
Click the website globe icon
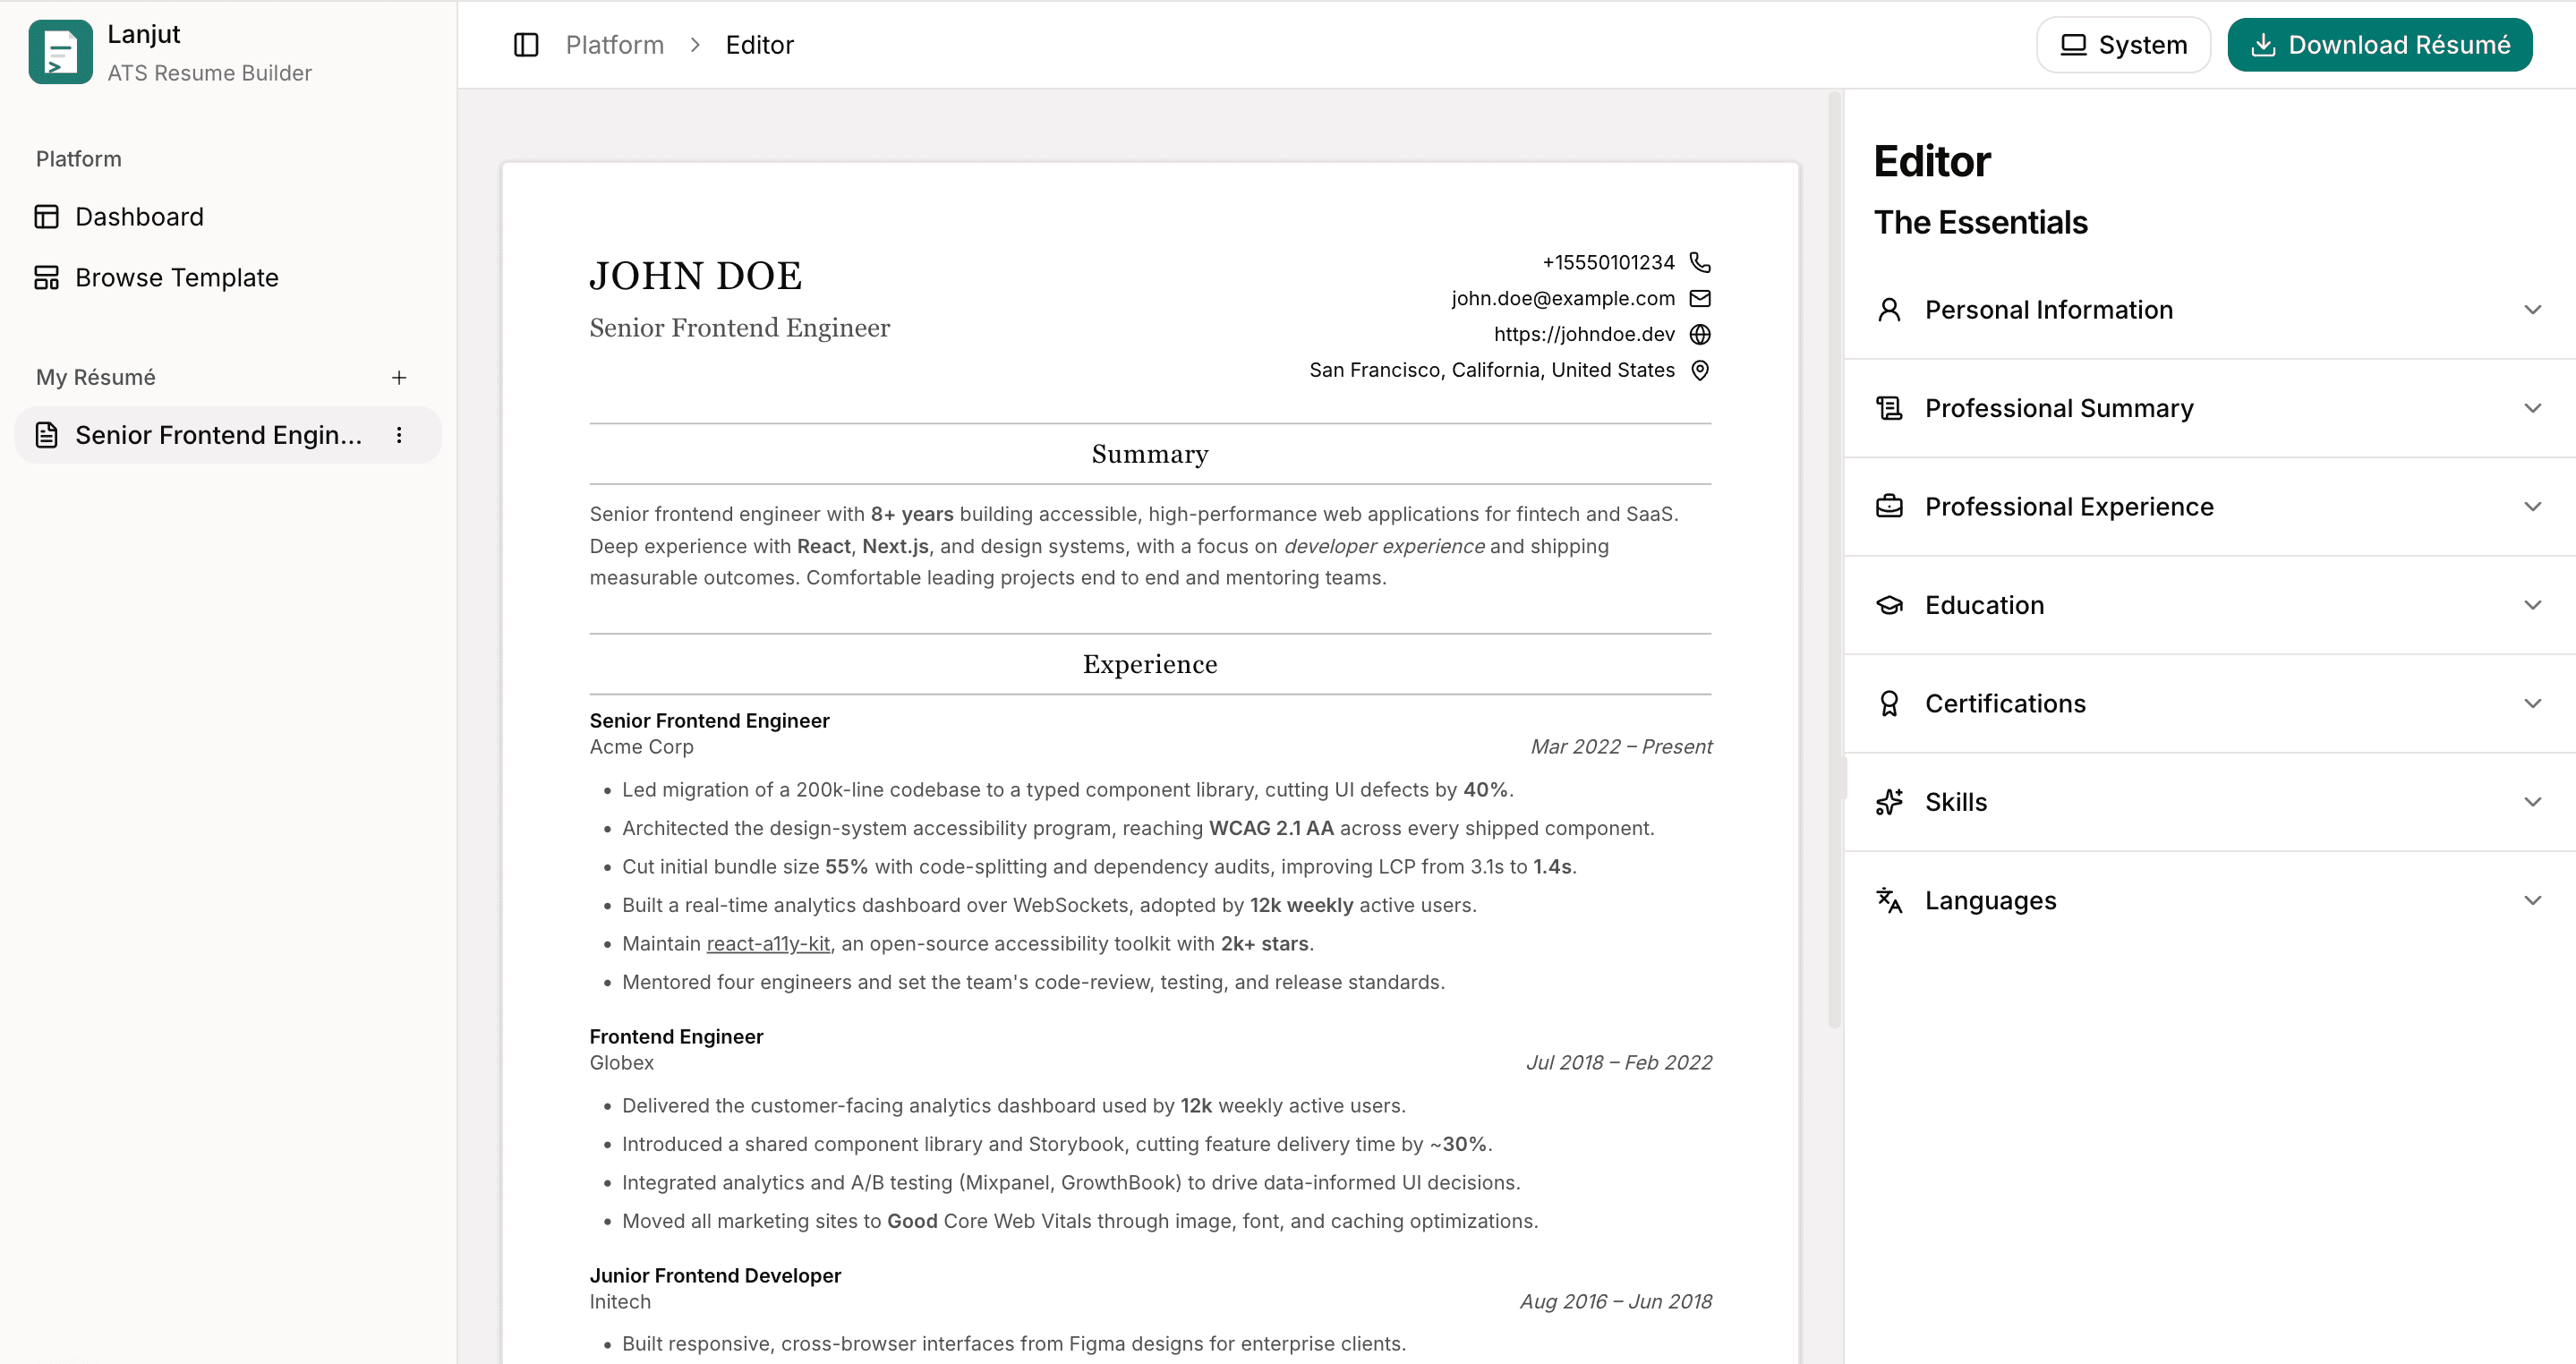tap(1699, 334)
